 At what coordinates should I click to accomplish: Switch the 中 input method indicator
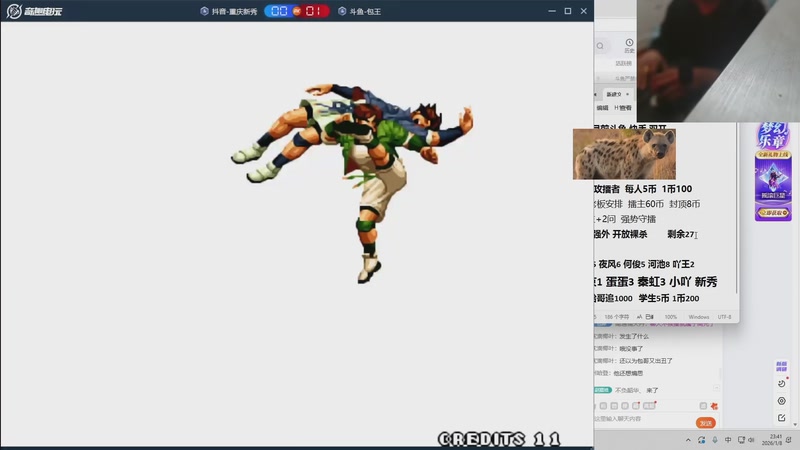(x=728, y=440)
